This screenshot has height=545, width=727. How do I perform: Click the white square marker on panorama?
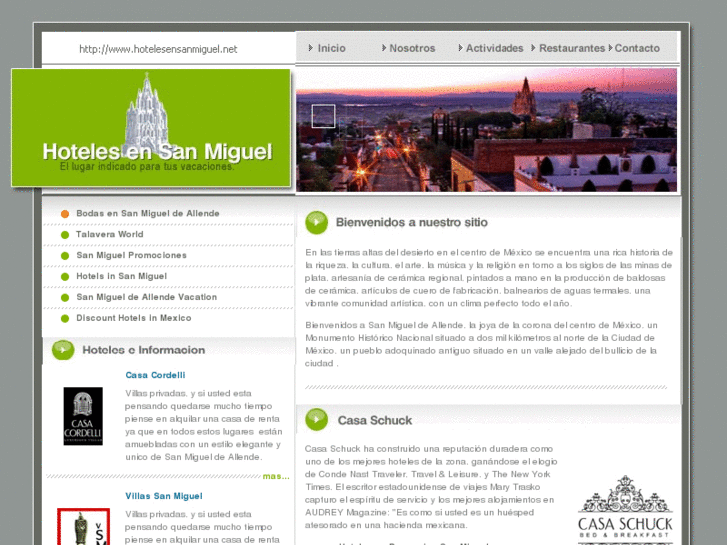323,116
